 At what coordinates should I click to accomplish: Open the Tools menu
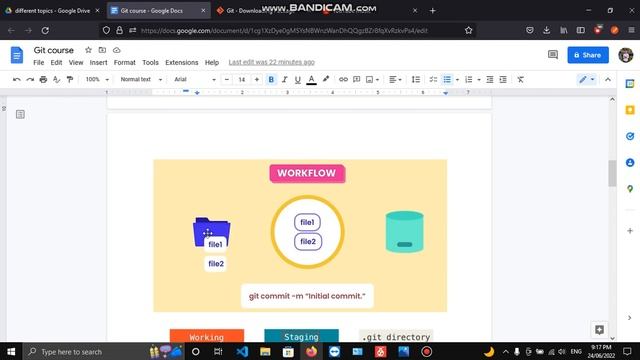click(150, 62)
